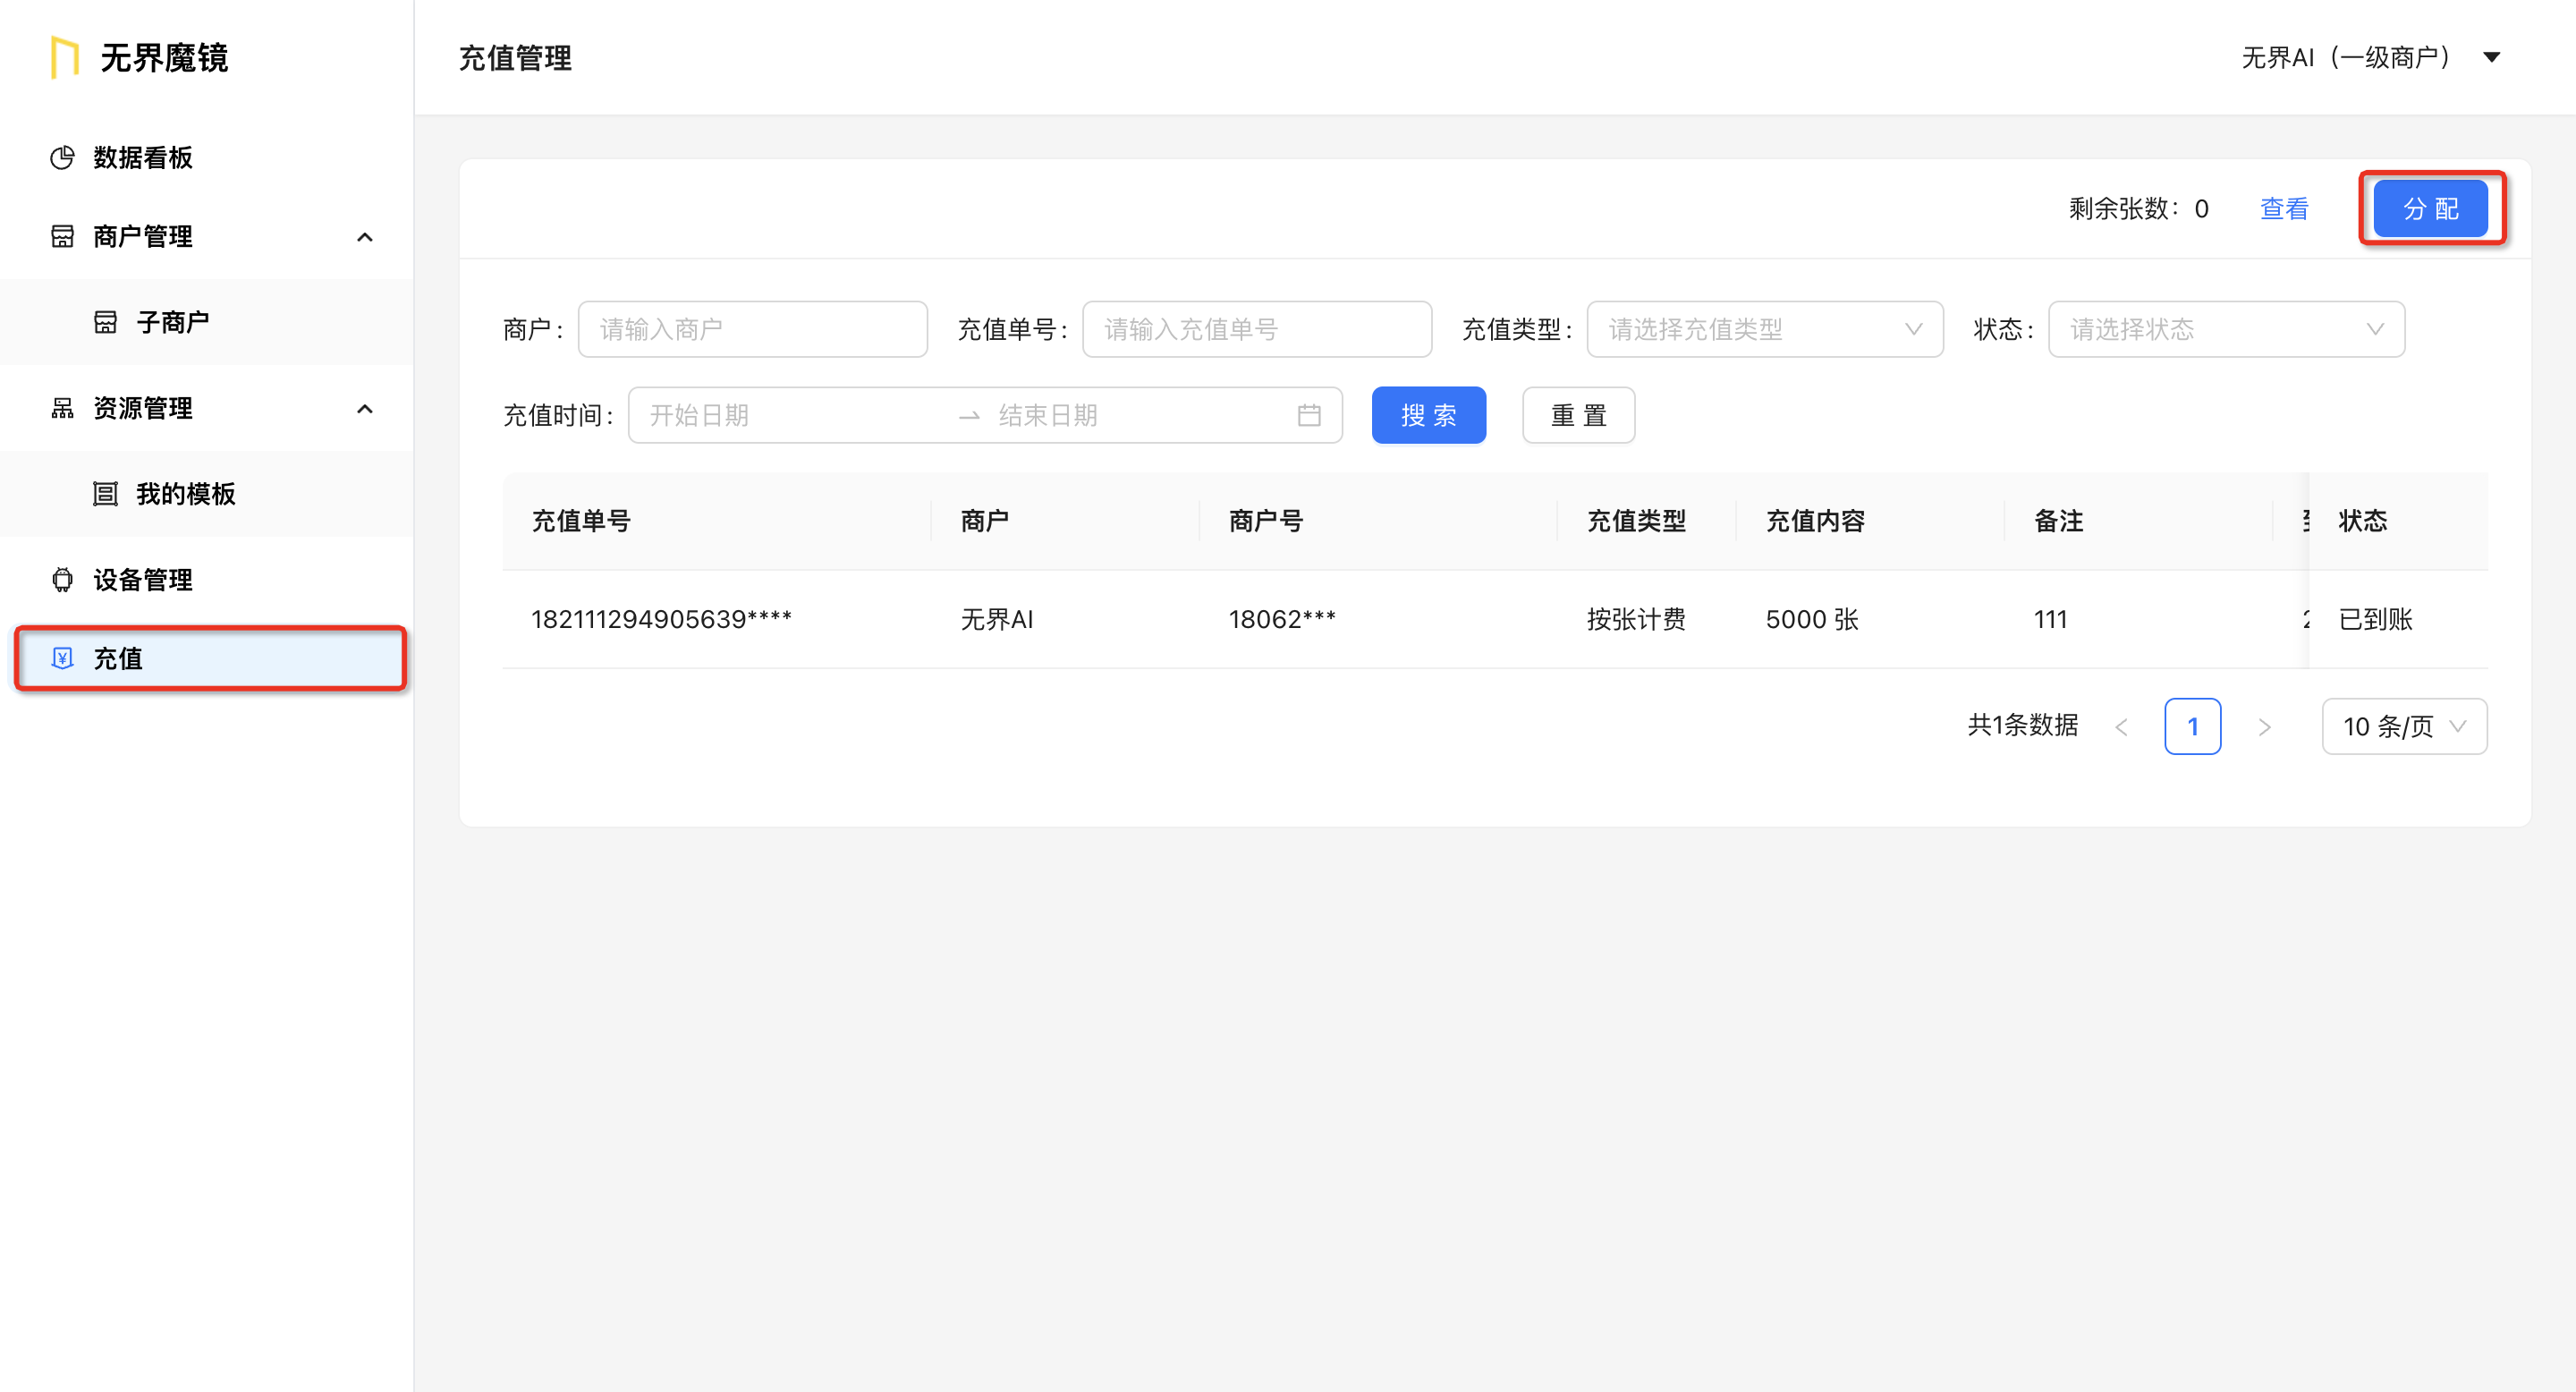Click the 结束日期 date field
2576x1392 pixels.
coord(1140,415)
